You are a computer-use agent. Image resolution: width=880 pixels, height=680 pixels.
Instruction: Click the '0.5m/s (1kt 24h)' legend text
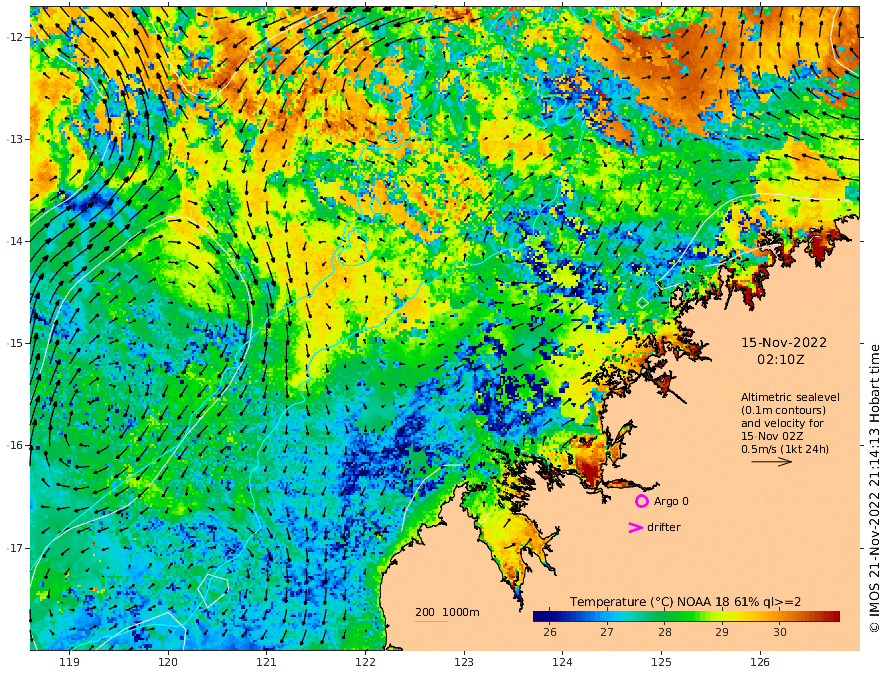click(785, 449)
